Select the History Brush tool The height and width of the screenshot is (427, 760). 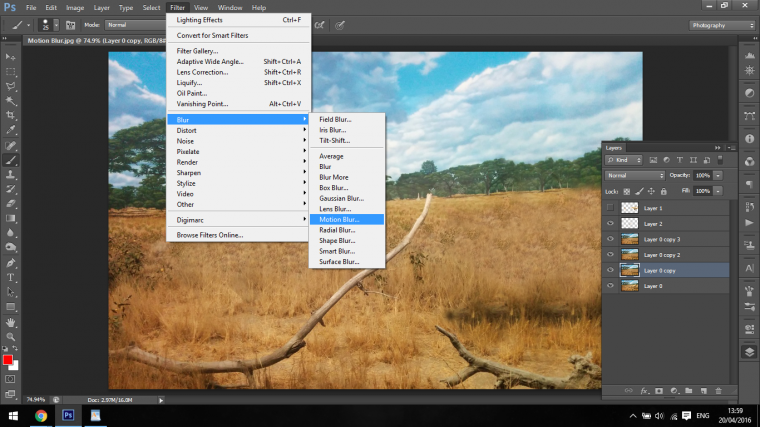click(x=10, y=189)
